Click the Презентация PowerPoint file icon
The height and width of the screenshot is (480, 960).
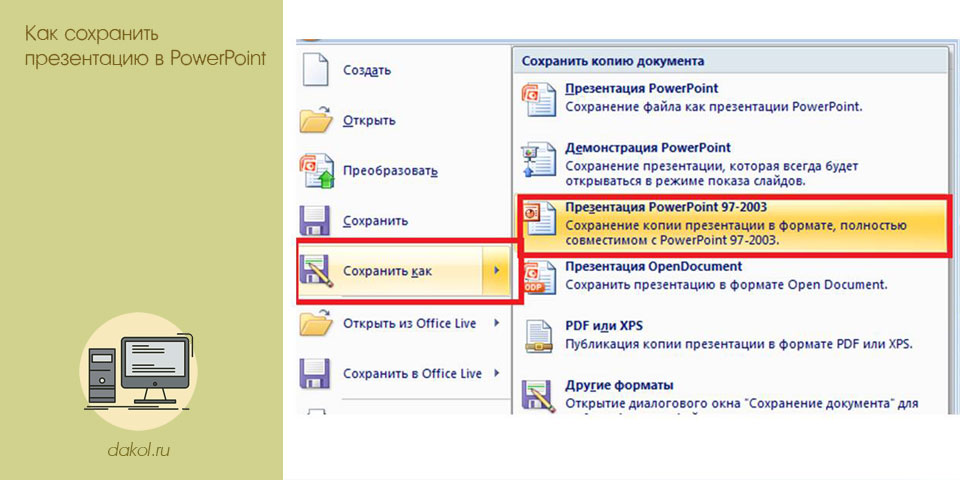pyautogui.click(x=539, y=99)
